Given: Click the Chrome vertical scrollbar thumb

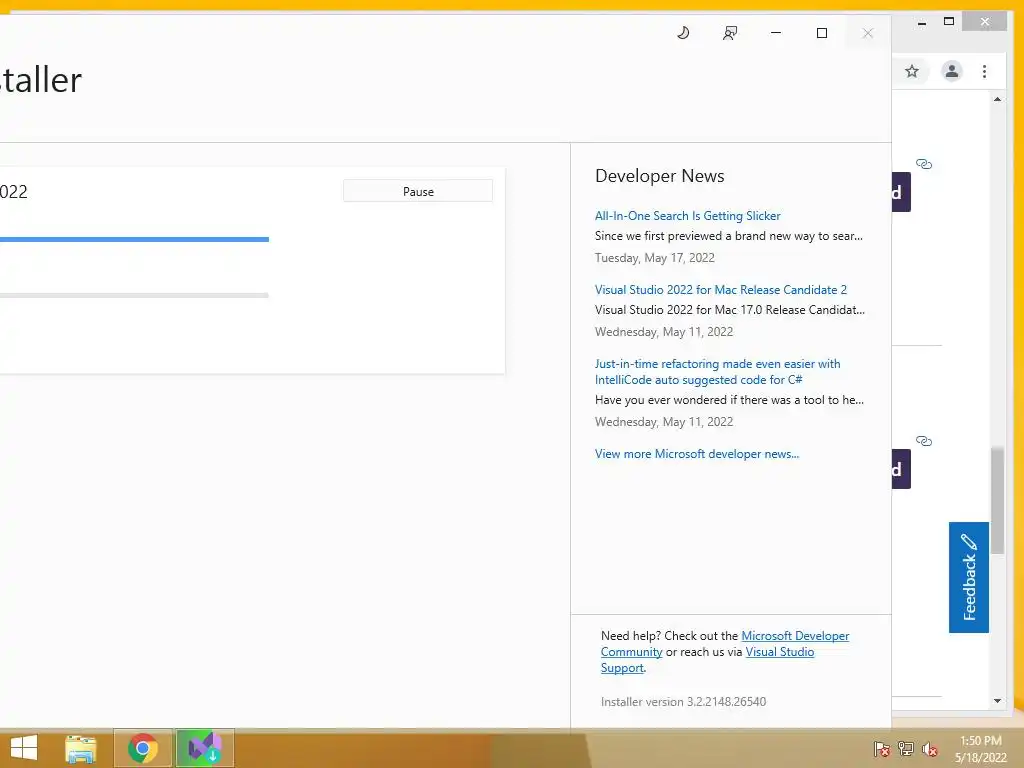Looking at the screenshot, I should coord(997,500).
